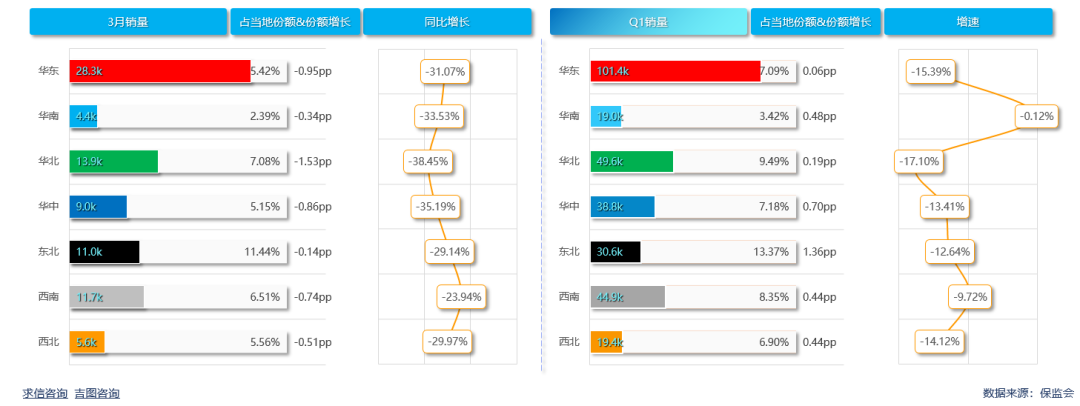This screenshot has width=1080, height=406.
Task: Select the -9.72% data label
Action: [971, 297]
